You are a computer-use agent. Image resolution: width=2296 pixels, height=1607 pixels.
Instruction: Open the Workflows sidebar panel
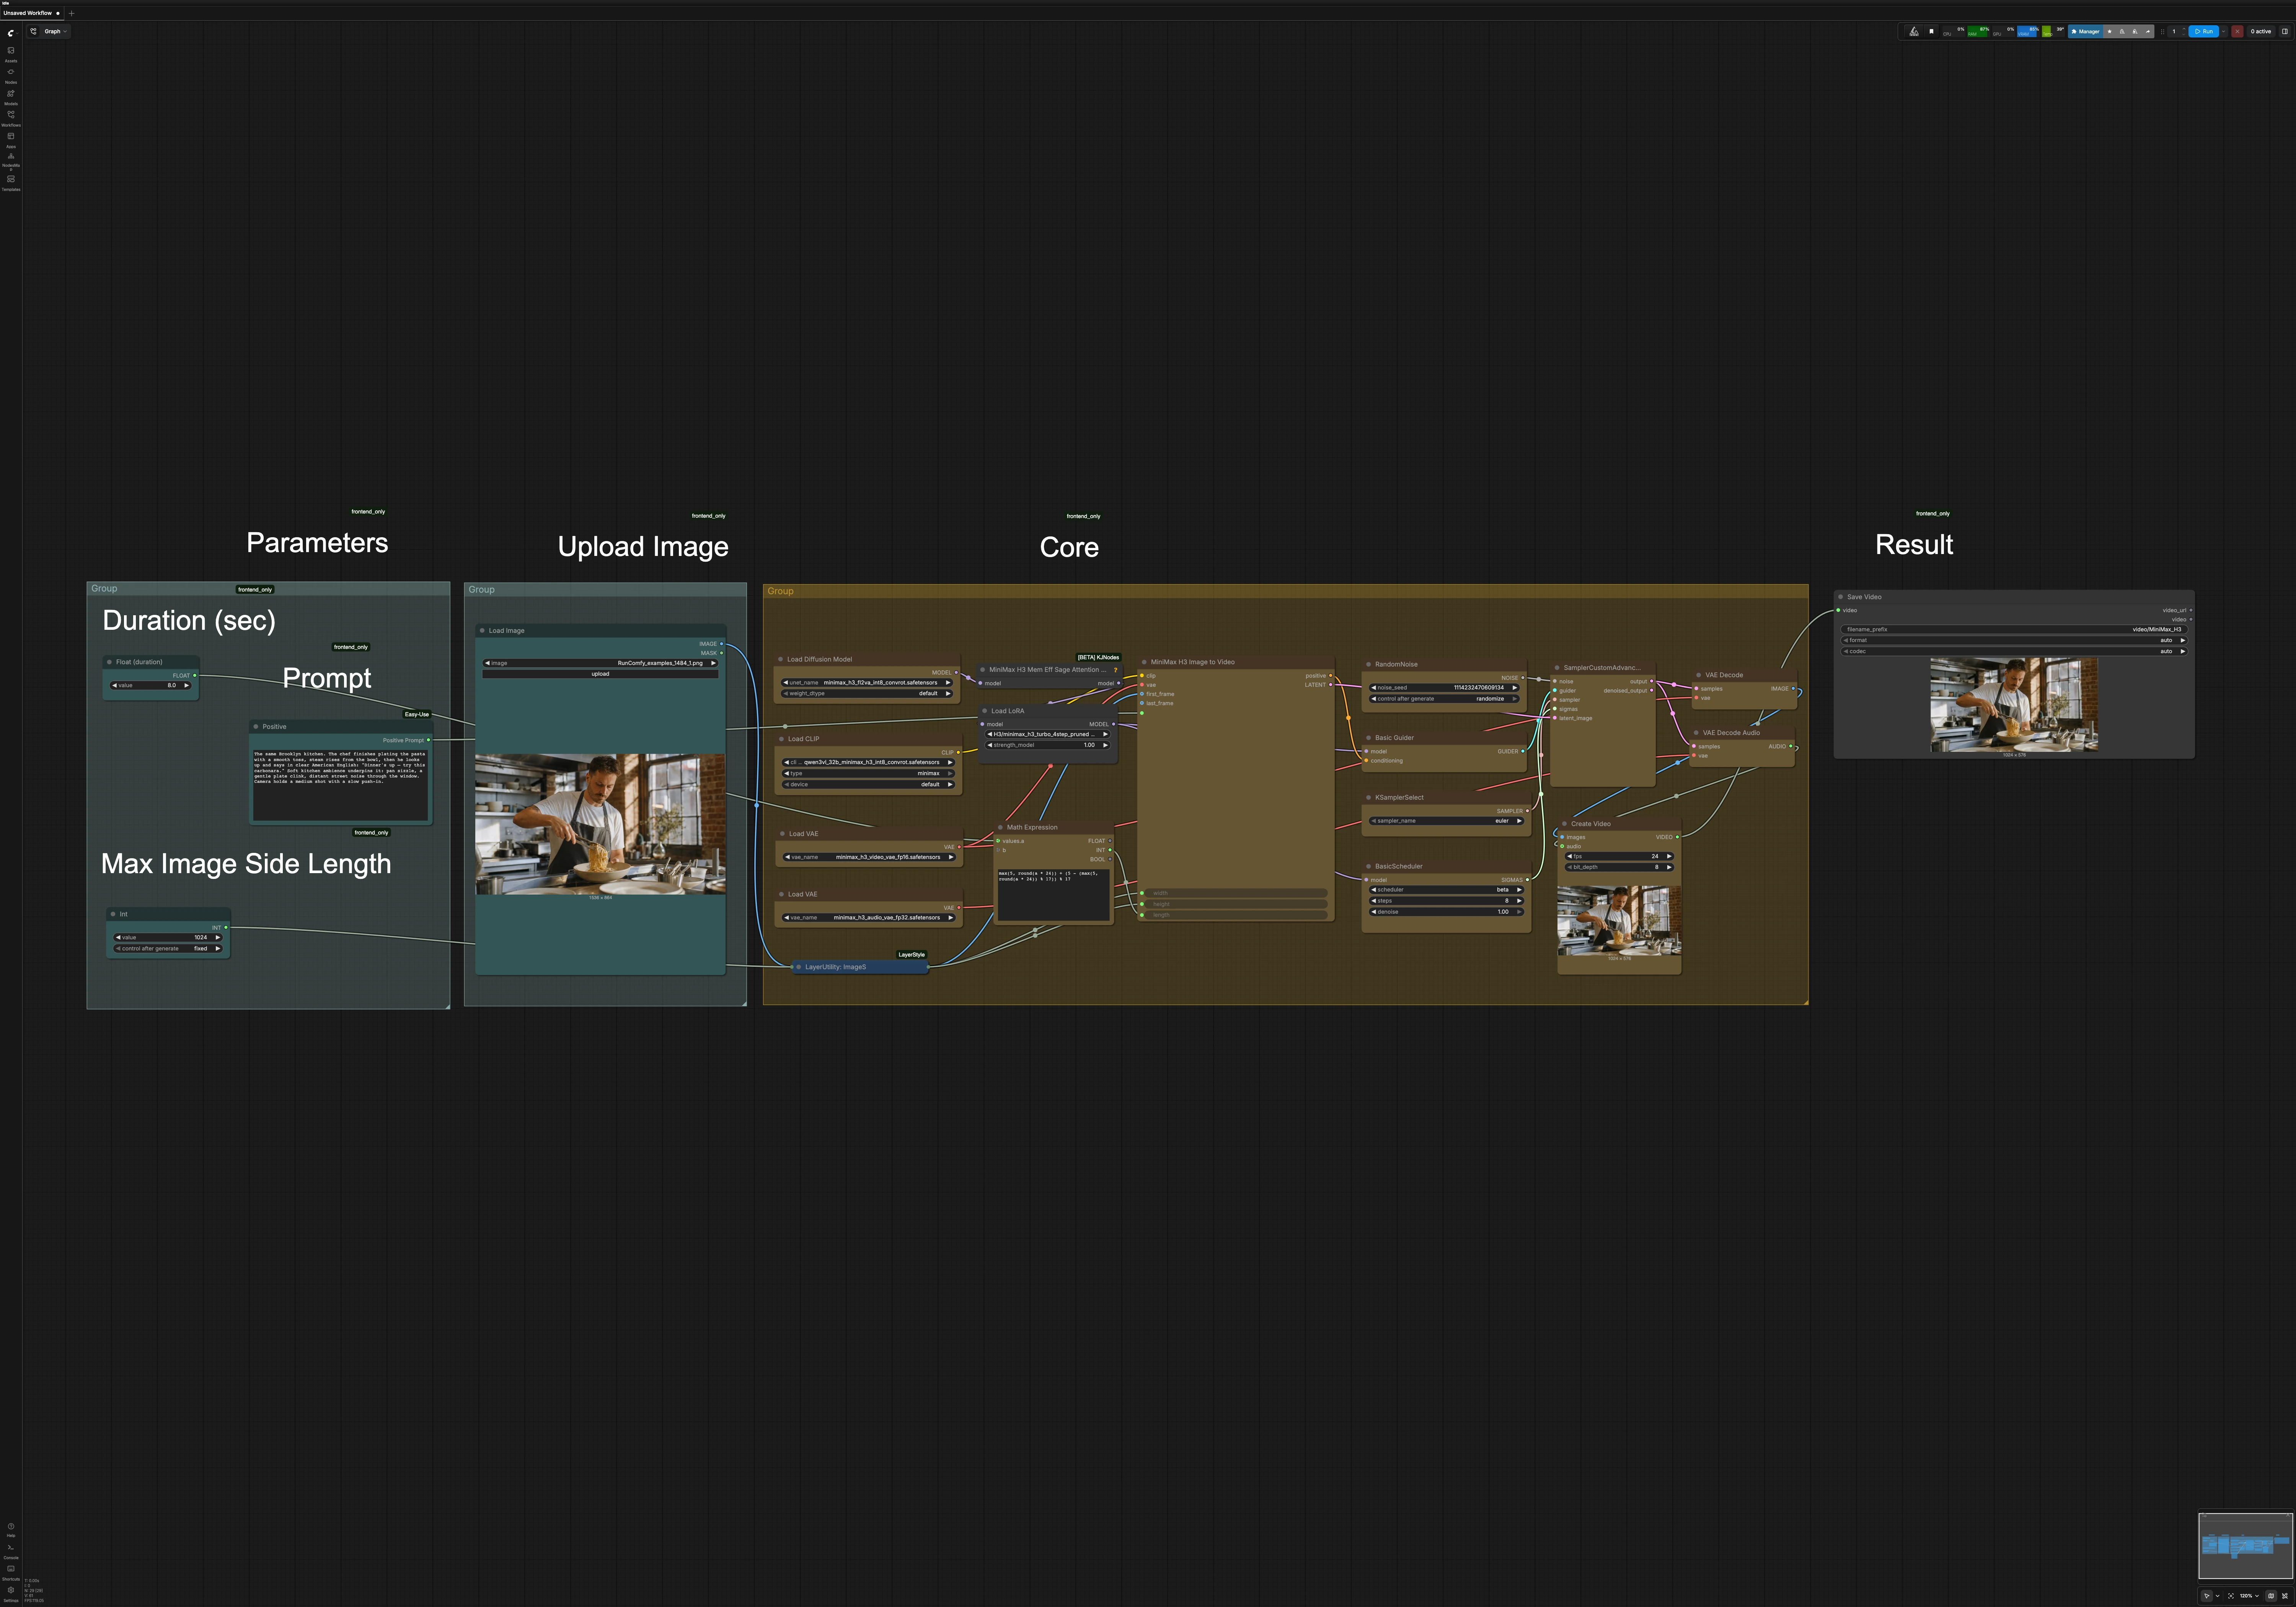click(x=11, y=117)
